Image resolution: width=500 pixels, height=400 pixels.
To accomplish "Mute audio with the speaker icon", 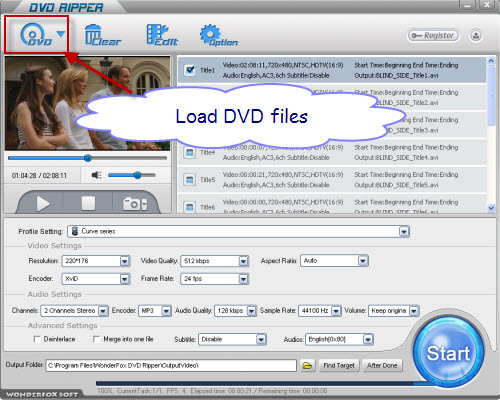I will [96, 175].
